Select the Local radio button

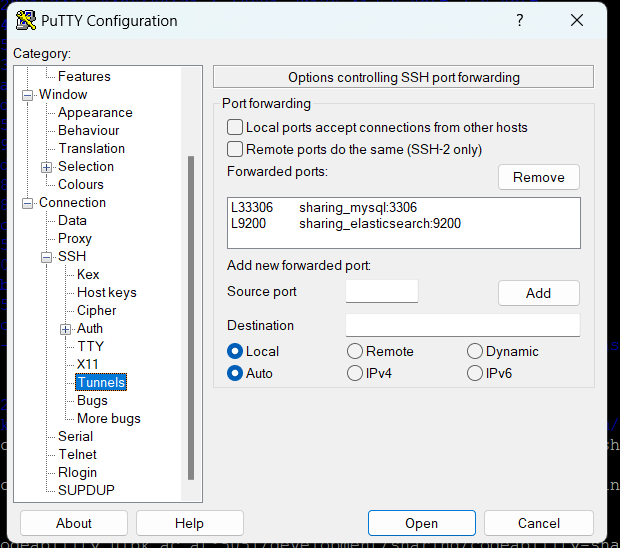click(x=235, y=351)
